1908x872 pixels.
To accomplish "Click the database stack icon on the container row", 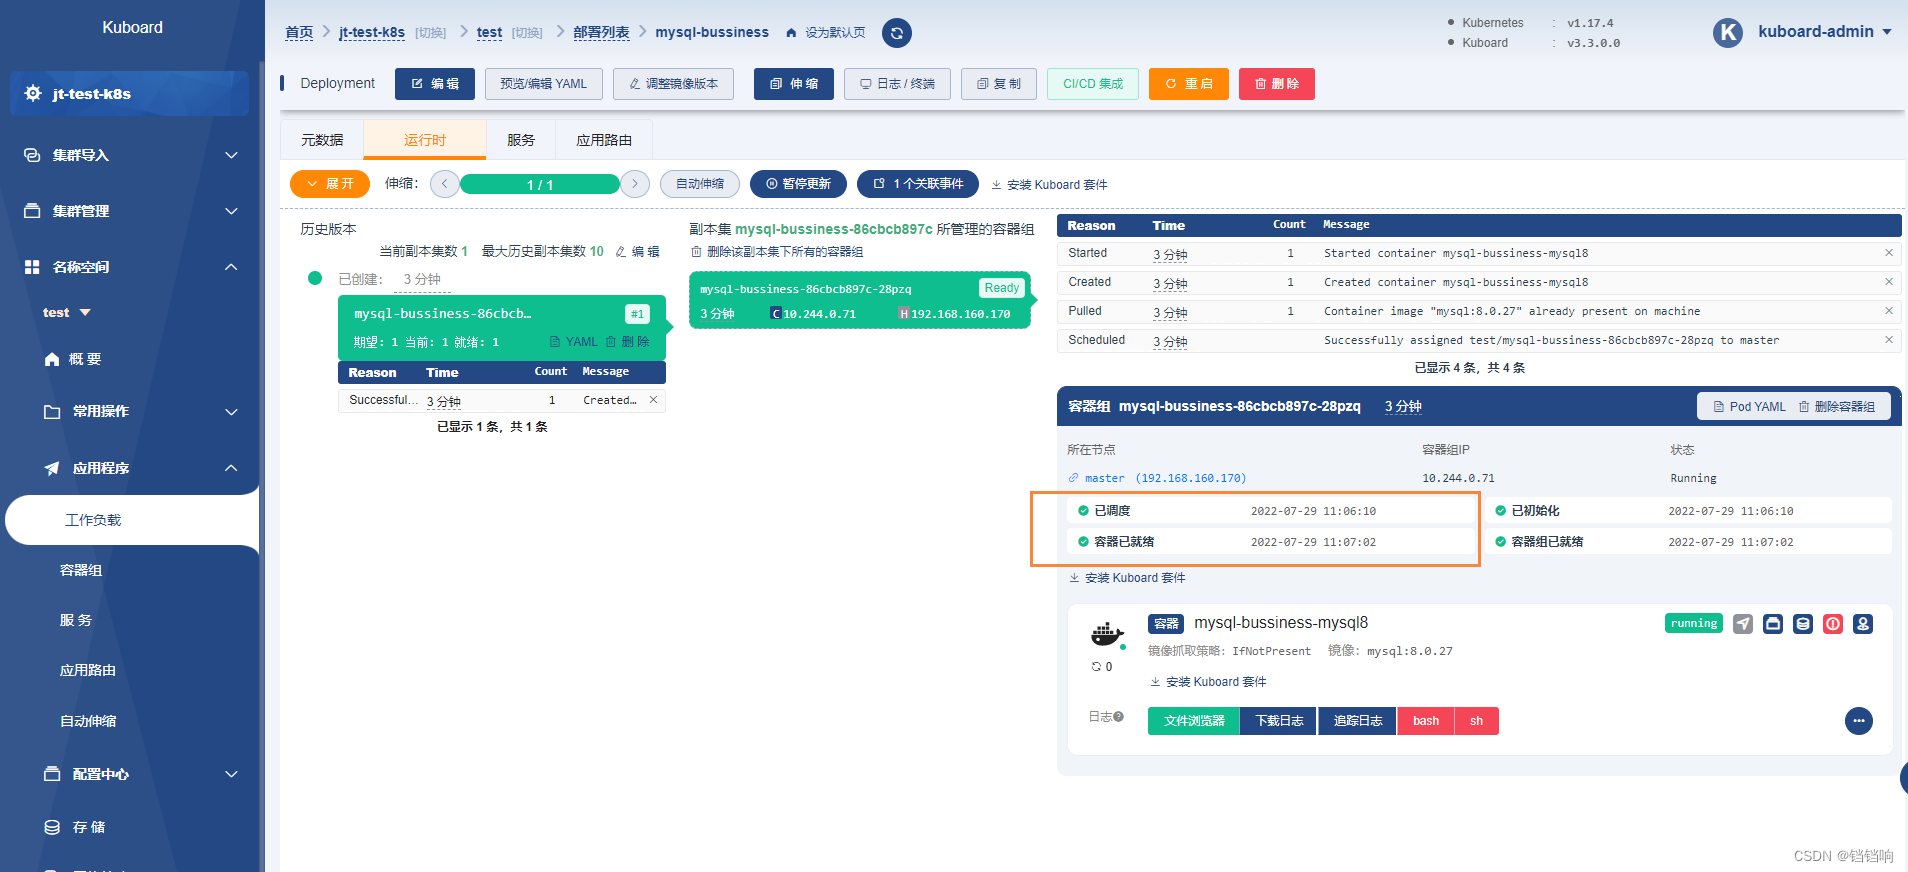I will click(x=1803, y=624).
